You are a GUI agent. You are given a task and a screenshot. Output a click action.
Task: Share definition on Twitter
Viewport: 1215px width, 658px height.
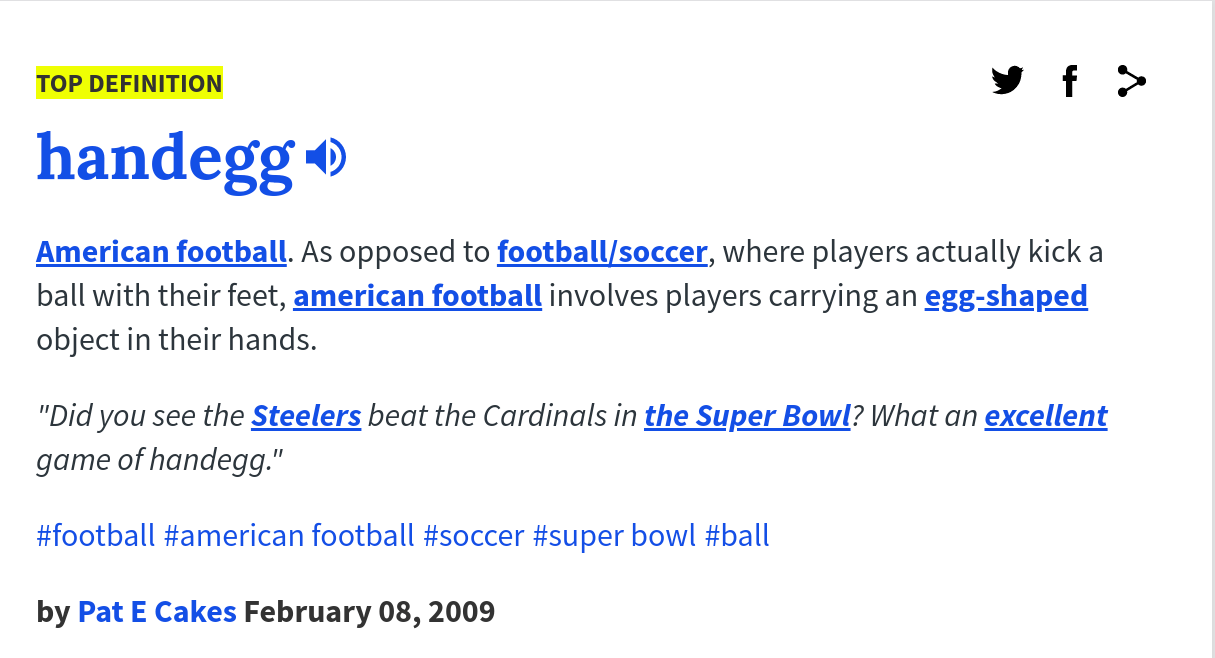click(1007, 81)
